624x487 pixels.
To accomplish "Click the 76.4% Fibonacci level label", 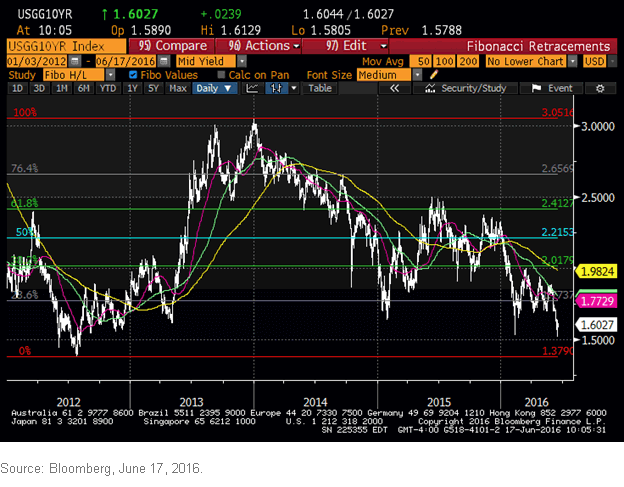I will tap(25, 168).
